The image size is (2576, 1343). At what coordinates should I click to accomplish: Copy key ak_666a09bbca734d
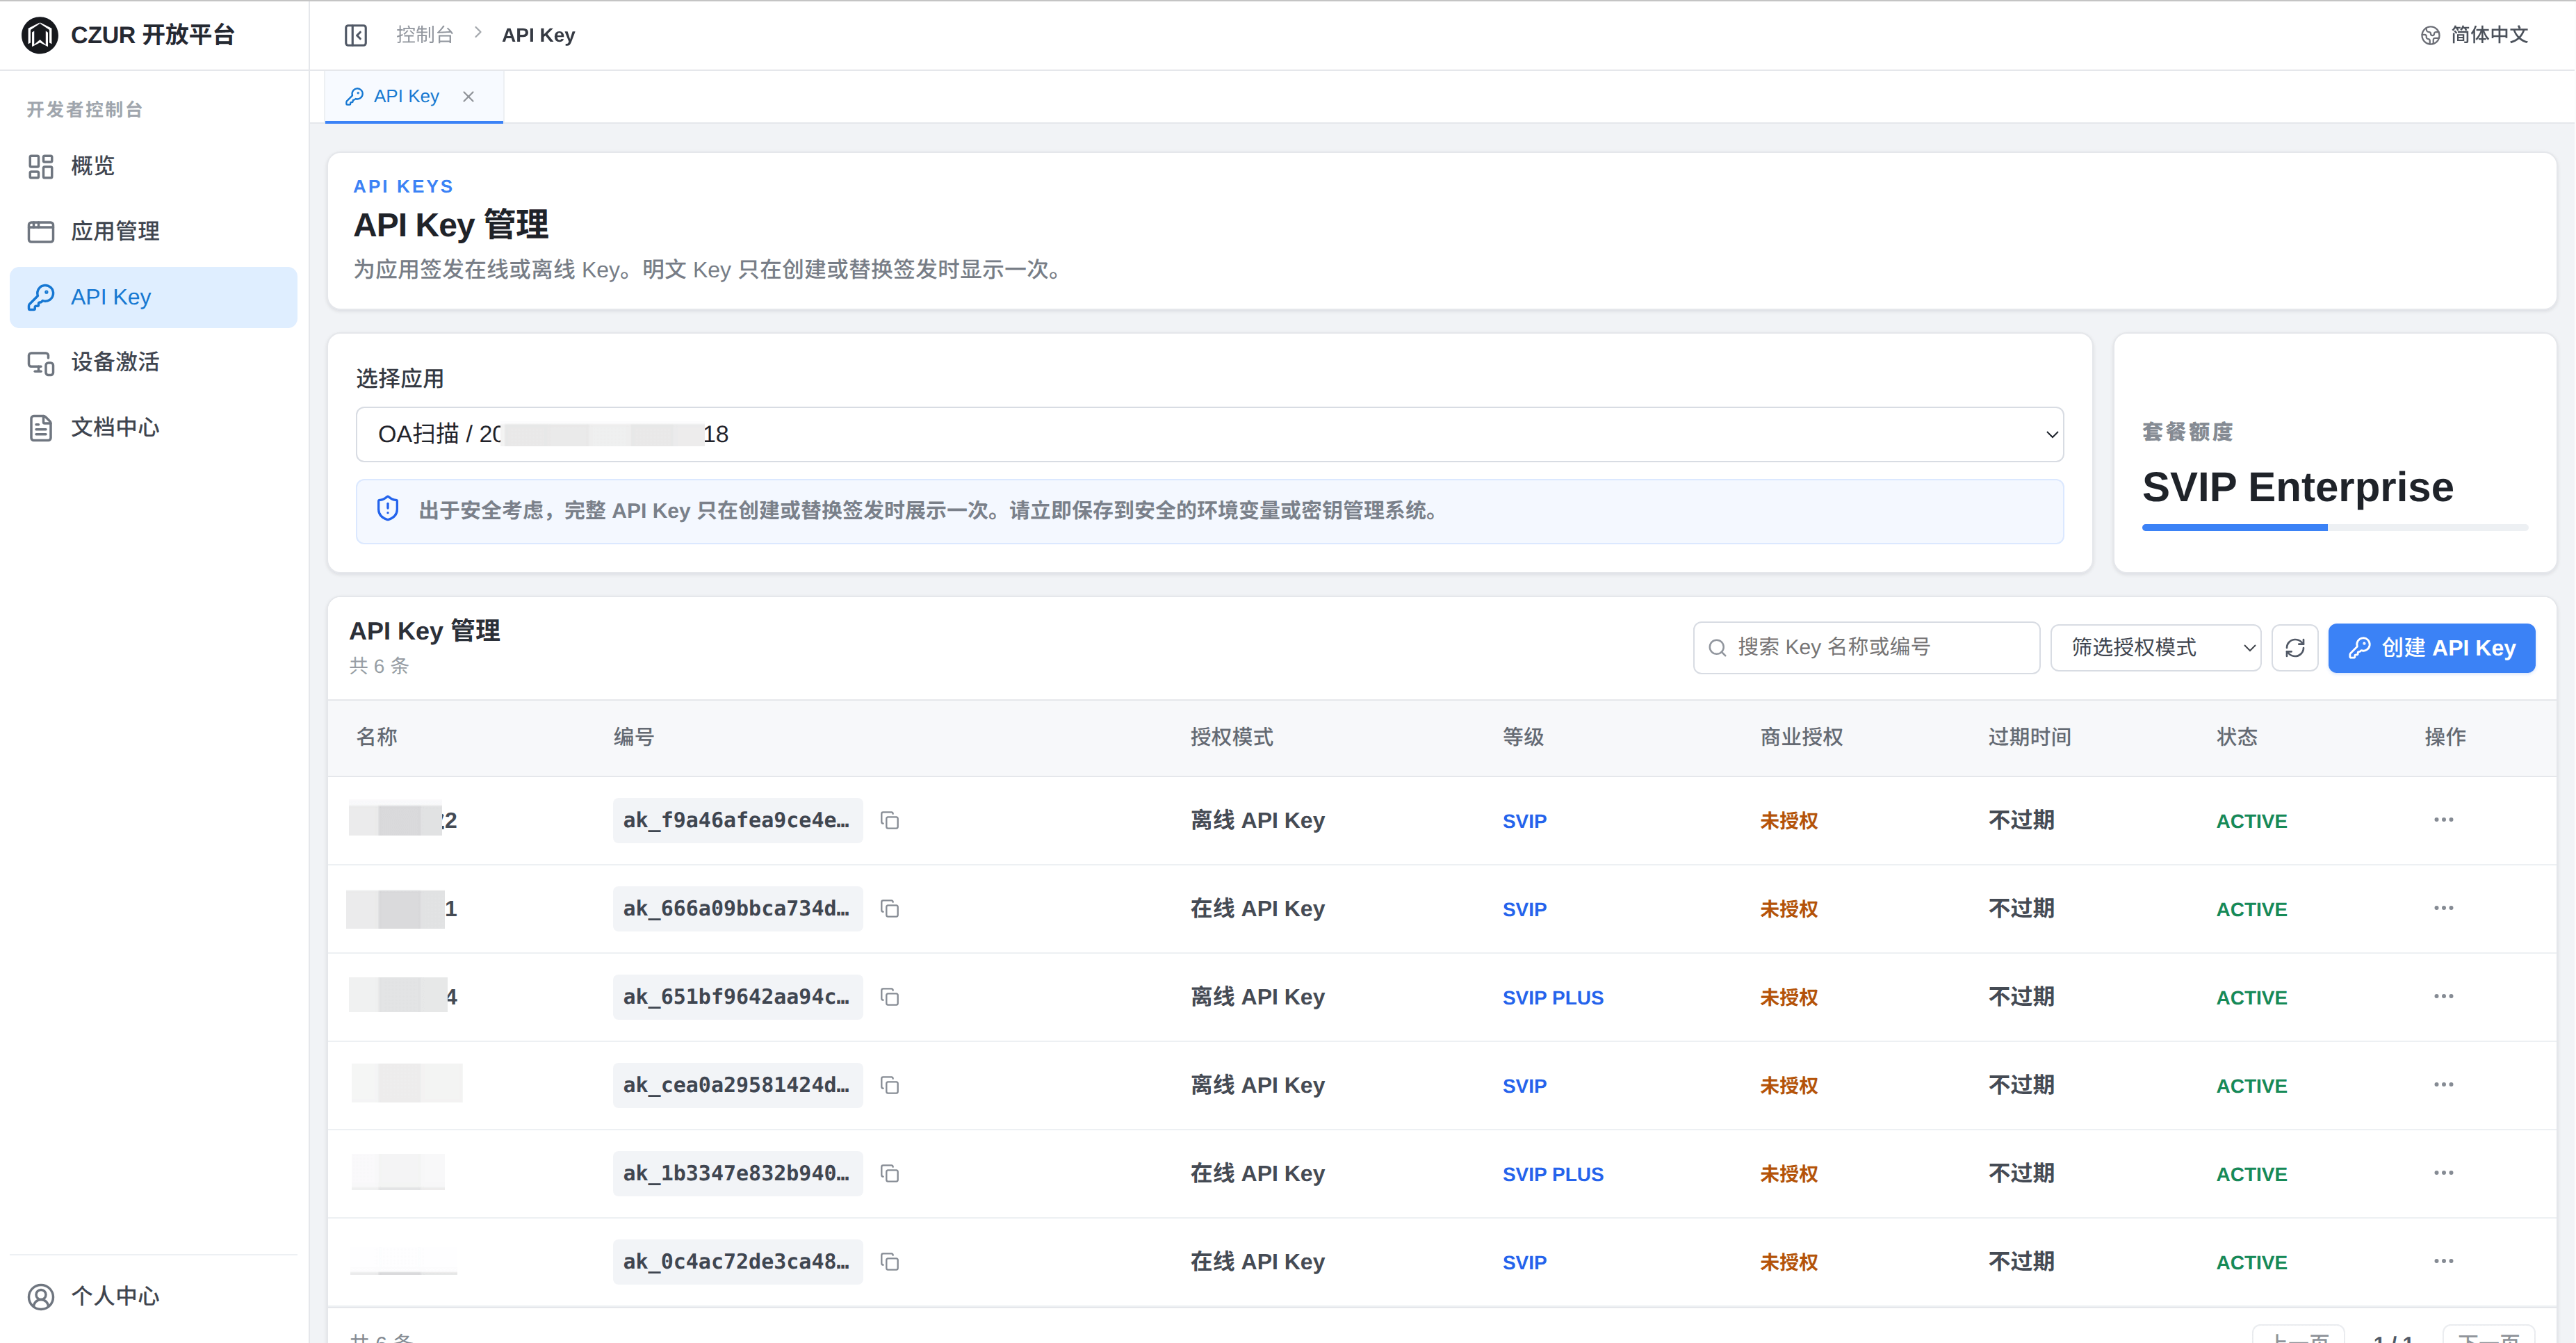coord(890,909)
